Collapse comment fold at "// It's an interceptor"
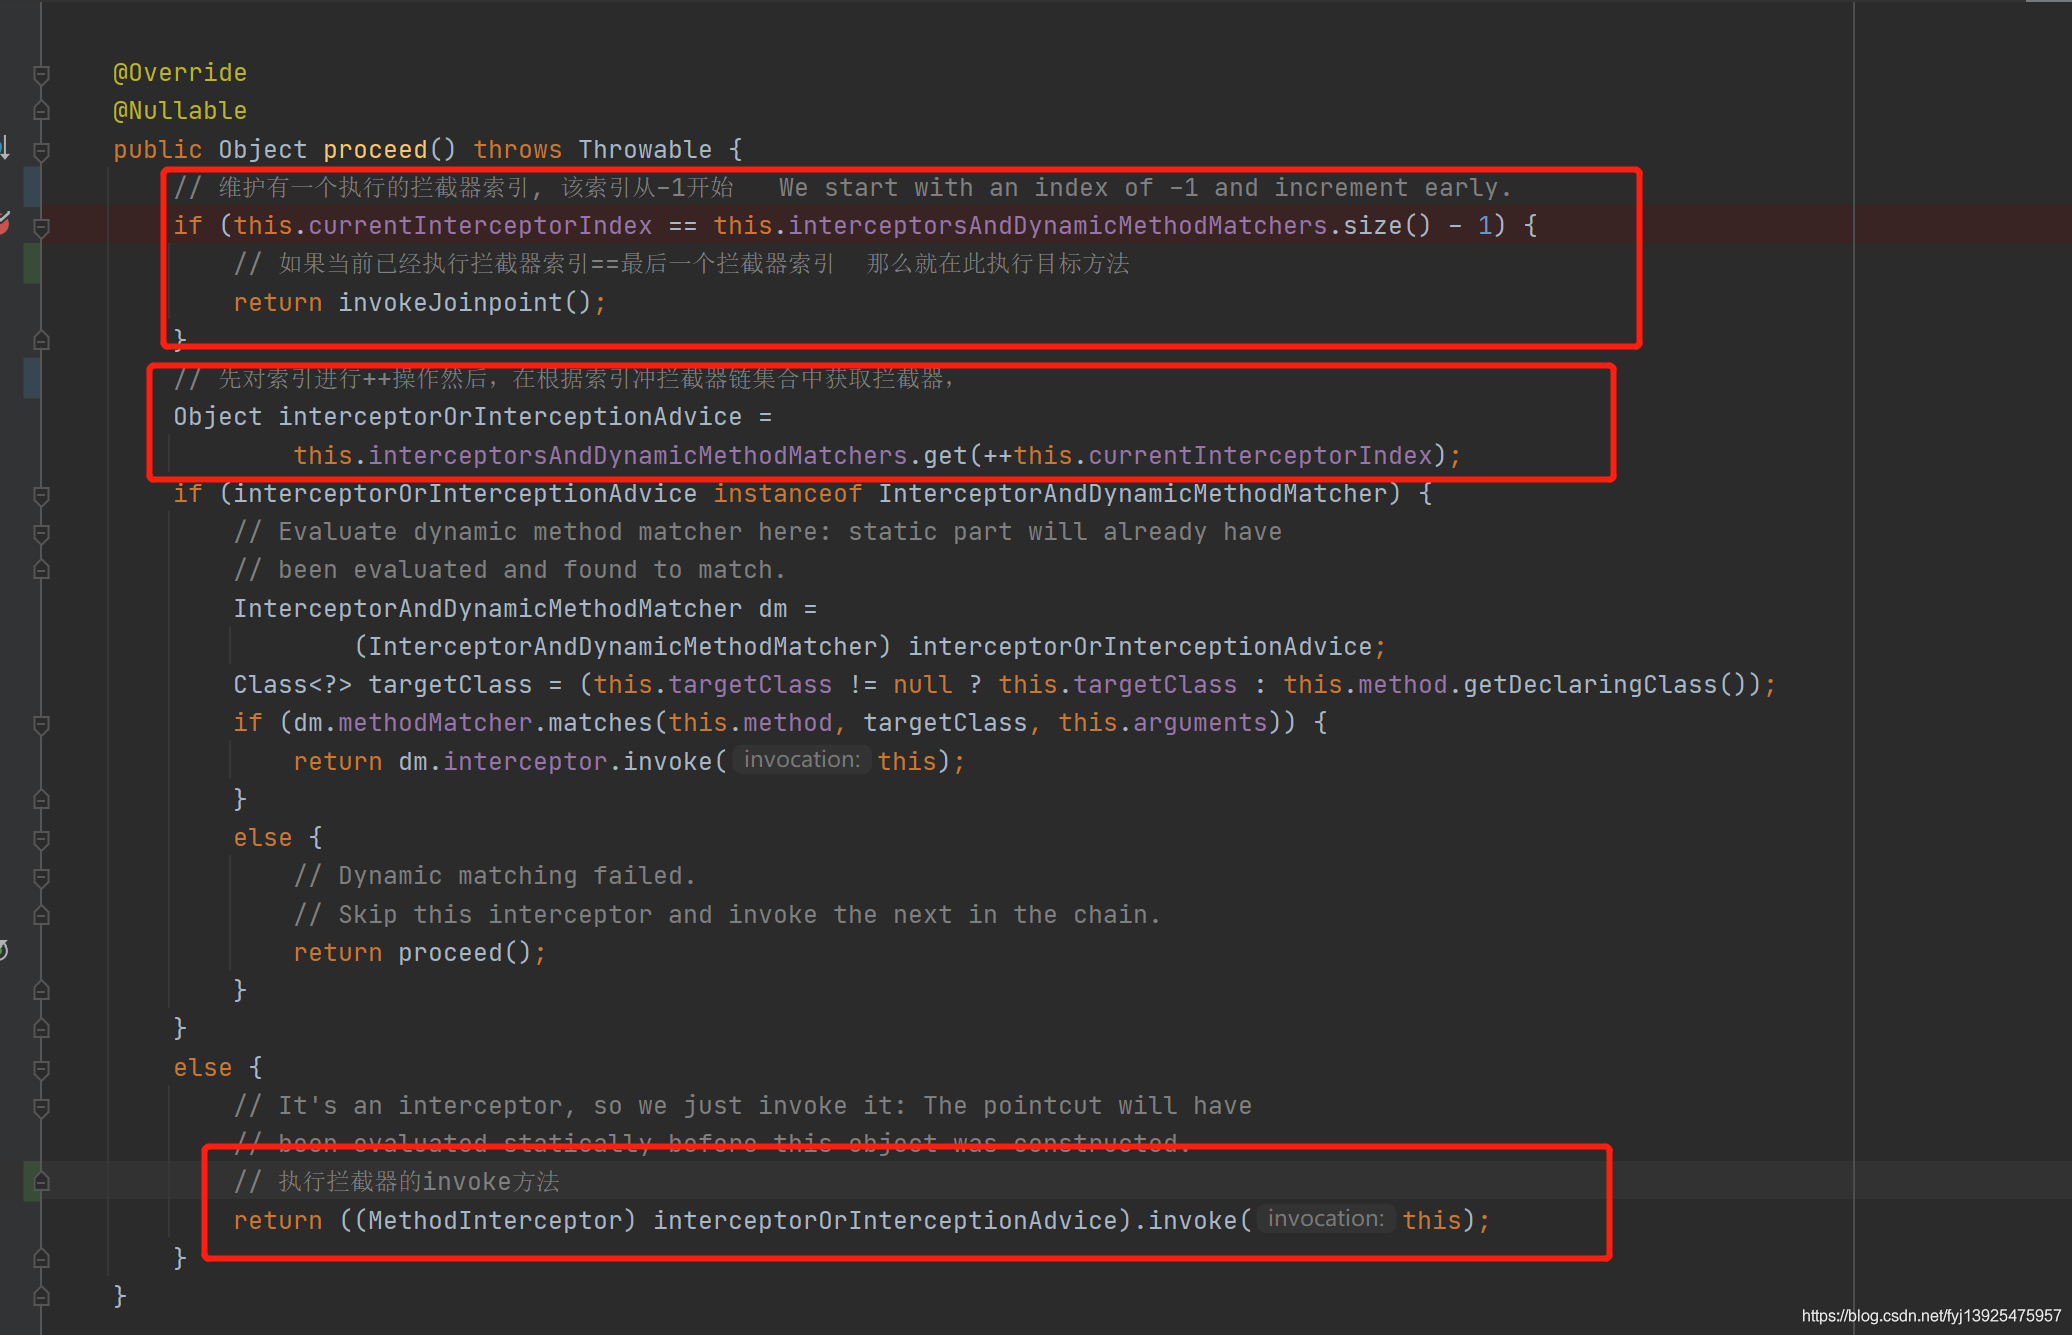2072x1335 pixels. [x=41, y=1107]
